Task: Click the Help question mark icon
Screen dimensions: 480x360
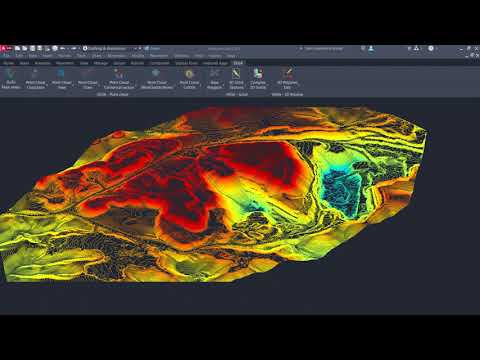Action: tap(431, 49)
